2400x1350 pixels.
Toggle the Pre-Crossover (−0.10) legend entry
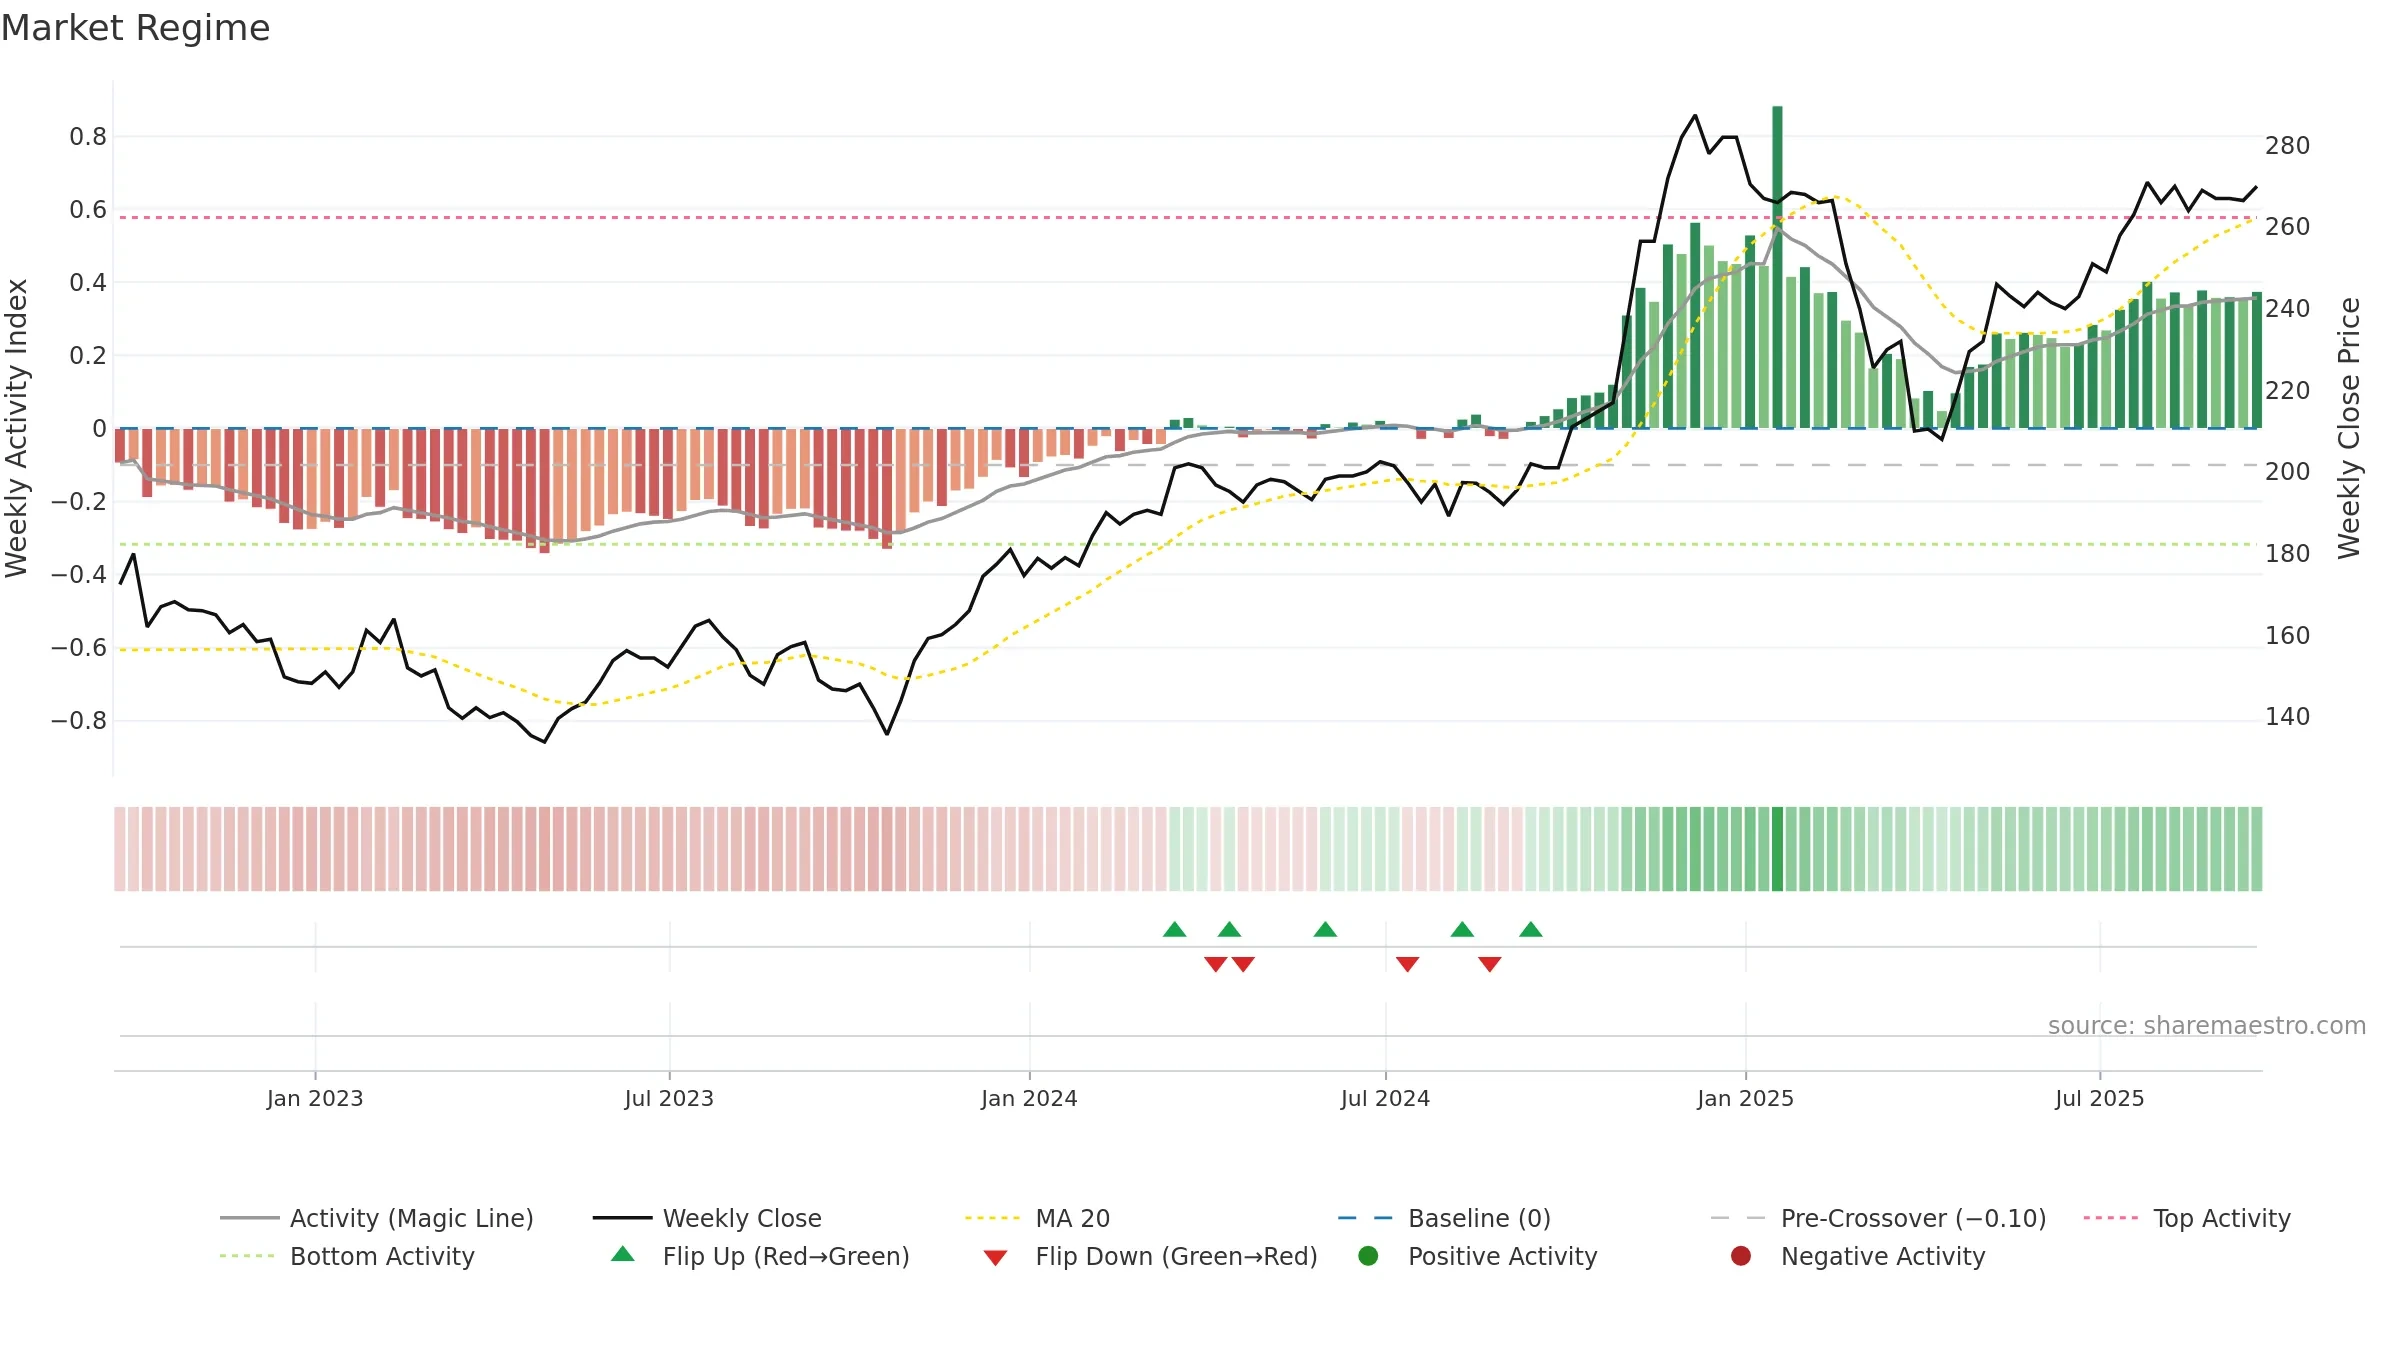[x=1878, y=1218]
